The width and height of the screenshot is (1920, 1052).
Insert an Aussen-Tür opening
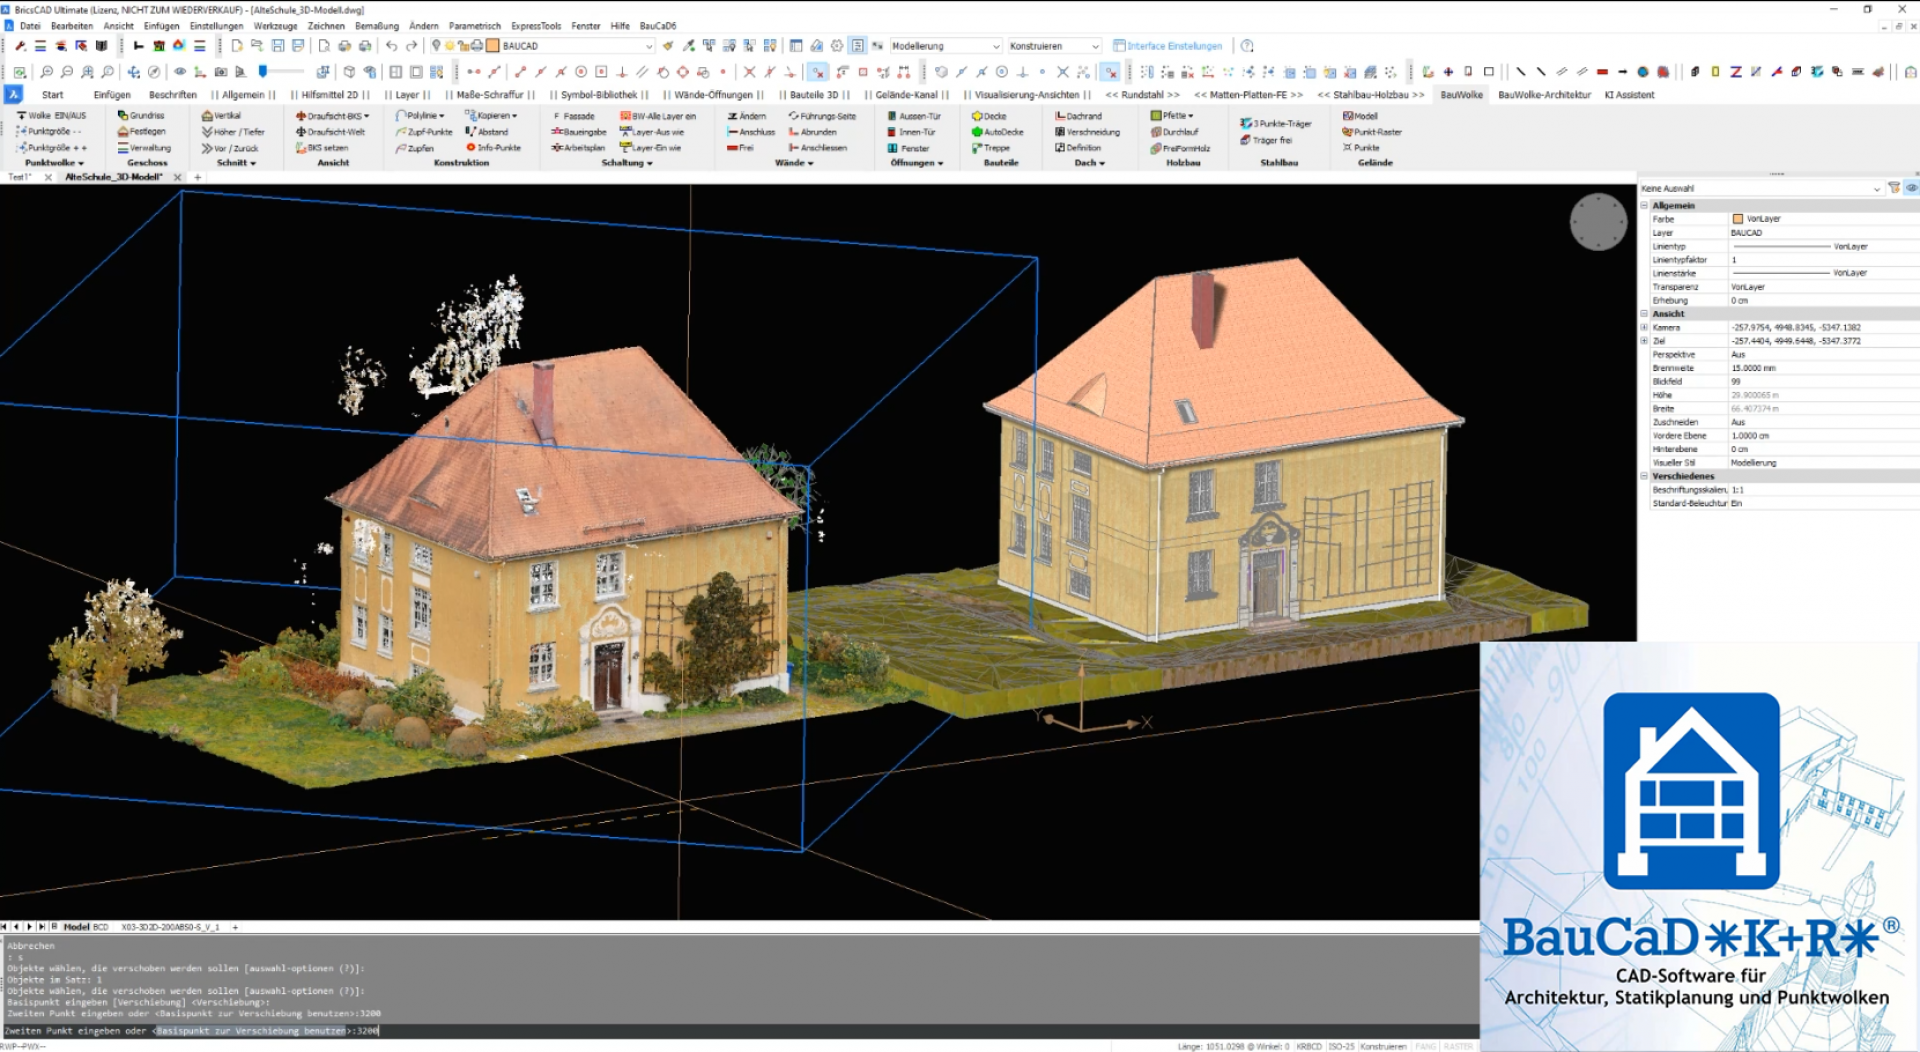(x=914, y=116)
